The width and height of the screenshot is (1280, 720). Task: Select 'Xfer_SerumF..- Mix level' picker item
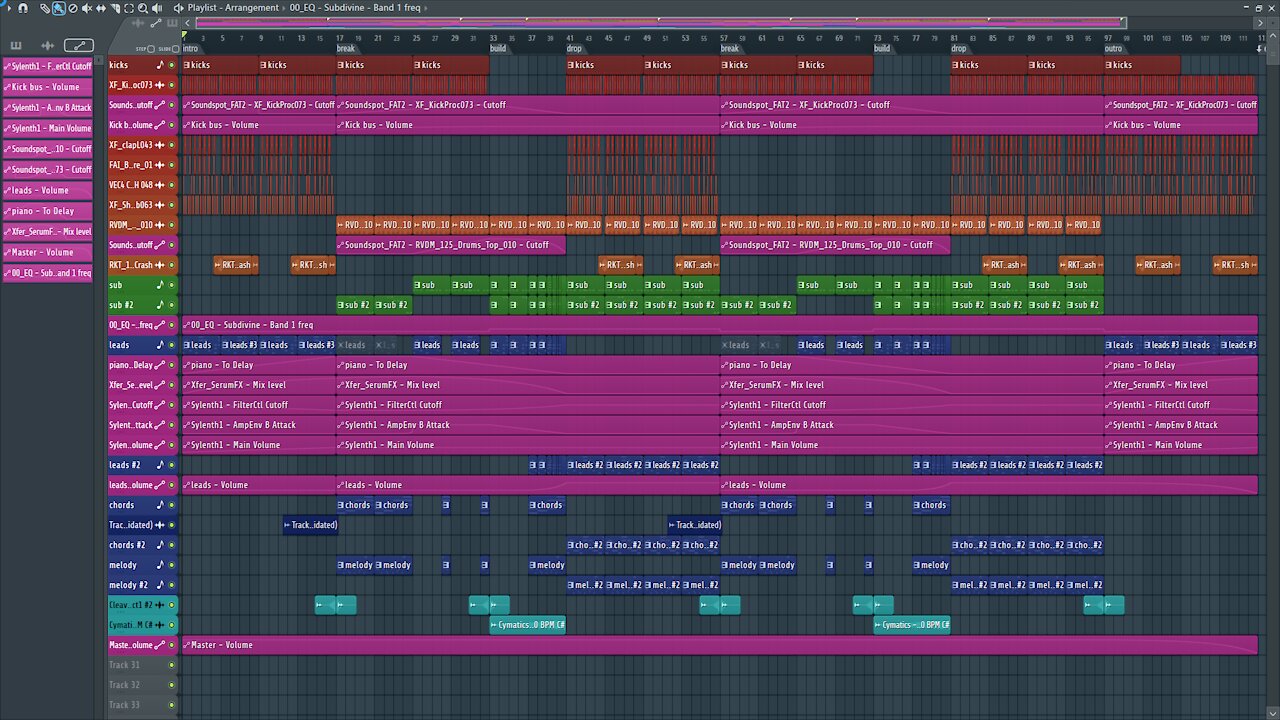click(48, 231)
